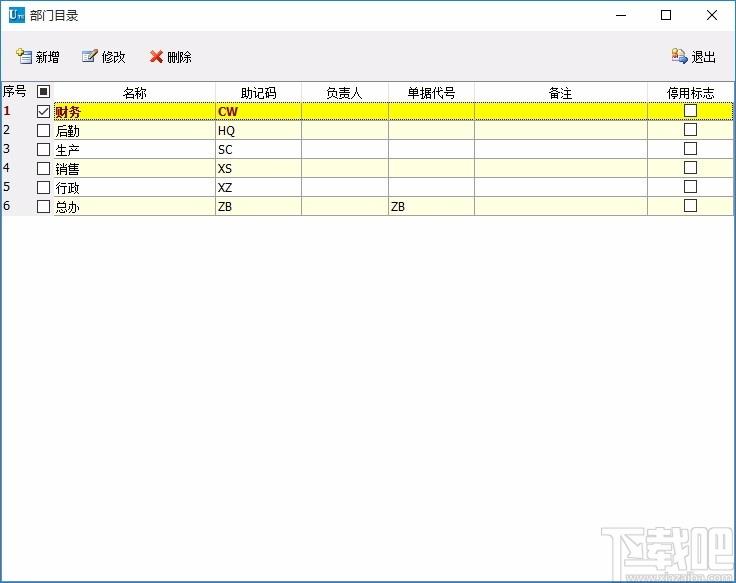Select the 财务 department name cell

135,111
